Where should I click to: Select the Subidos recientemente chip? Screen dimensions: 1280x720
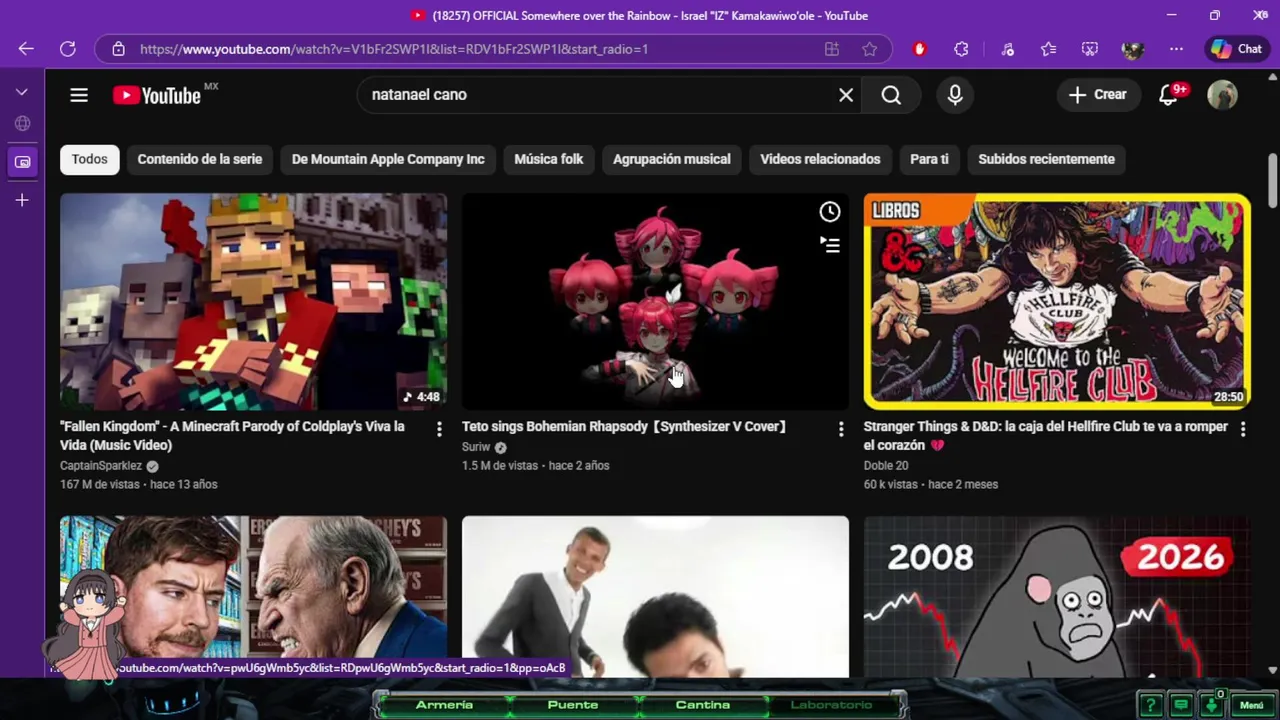coord(1046,159)
